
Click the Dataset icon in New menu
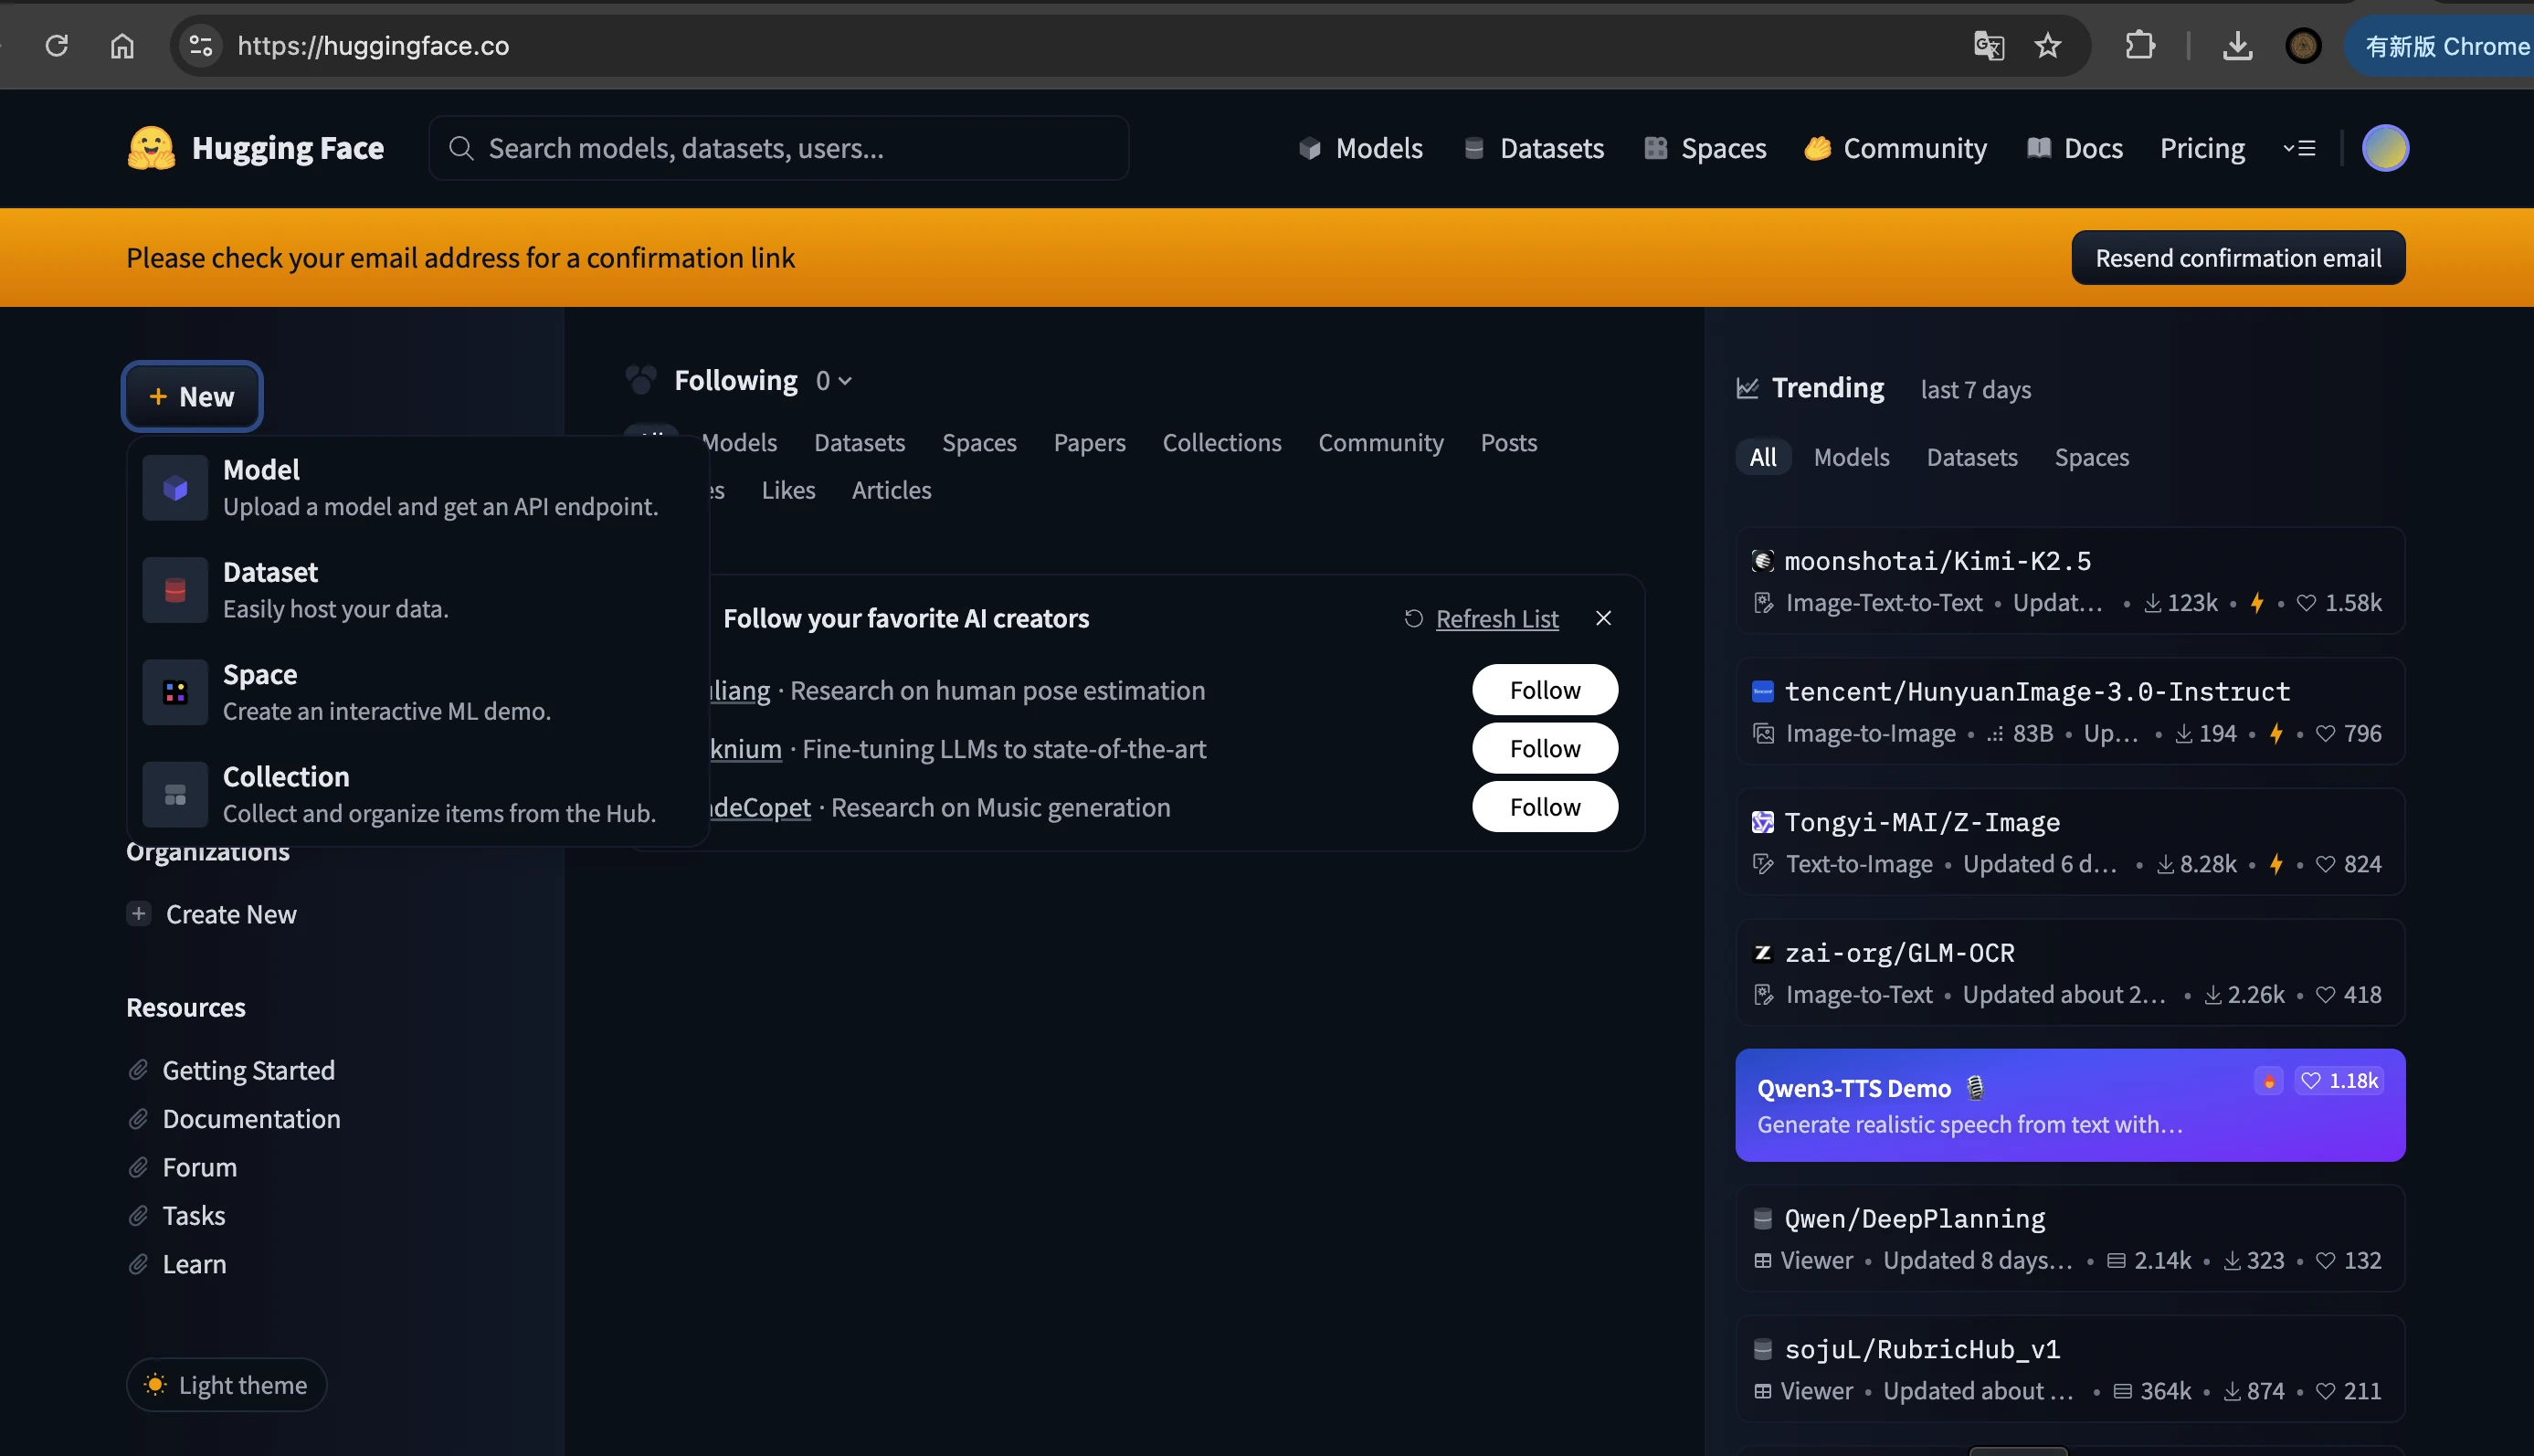point(175,590)
